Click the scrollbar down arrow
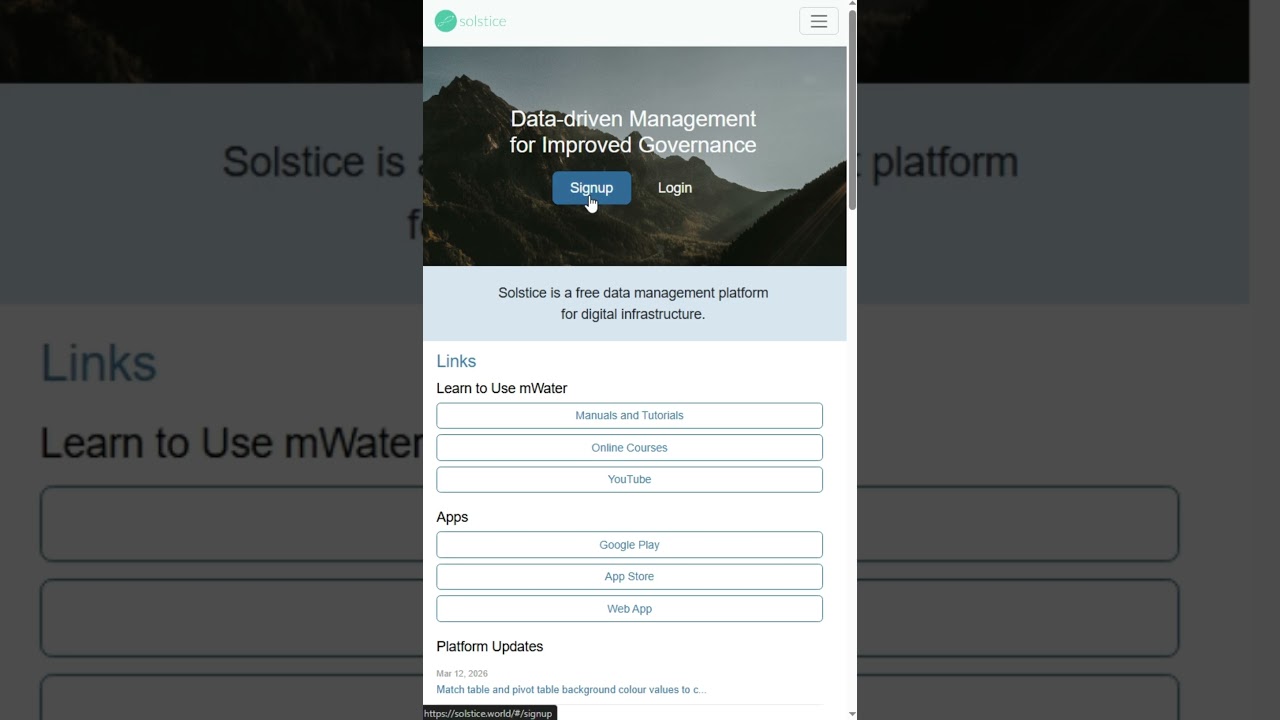Image resolution: width=1280 pixels, height=720 pixels. (x=852, y=714)
